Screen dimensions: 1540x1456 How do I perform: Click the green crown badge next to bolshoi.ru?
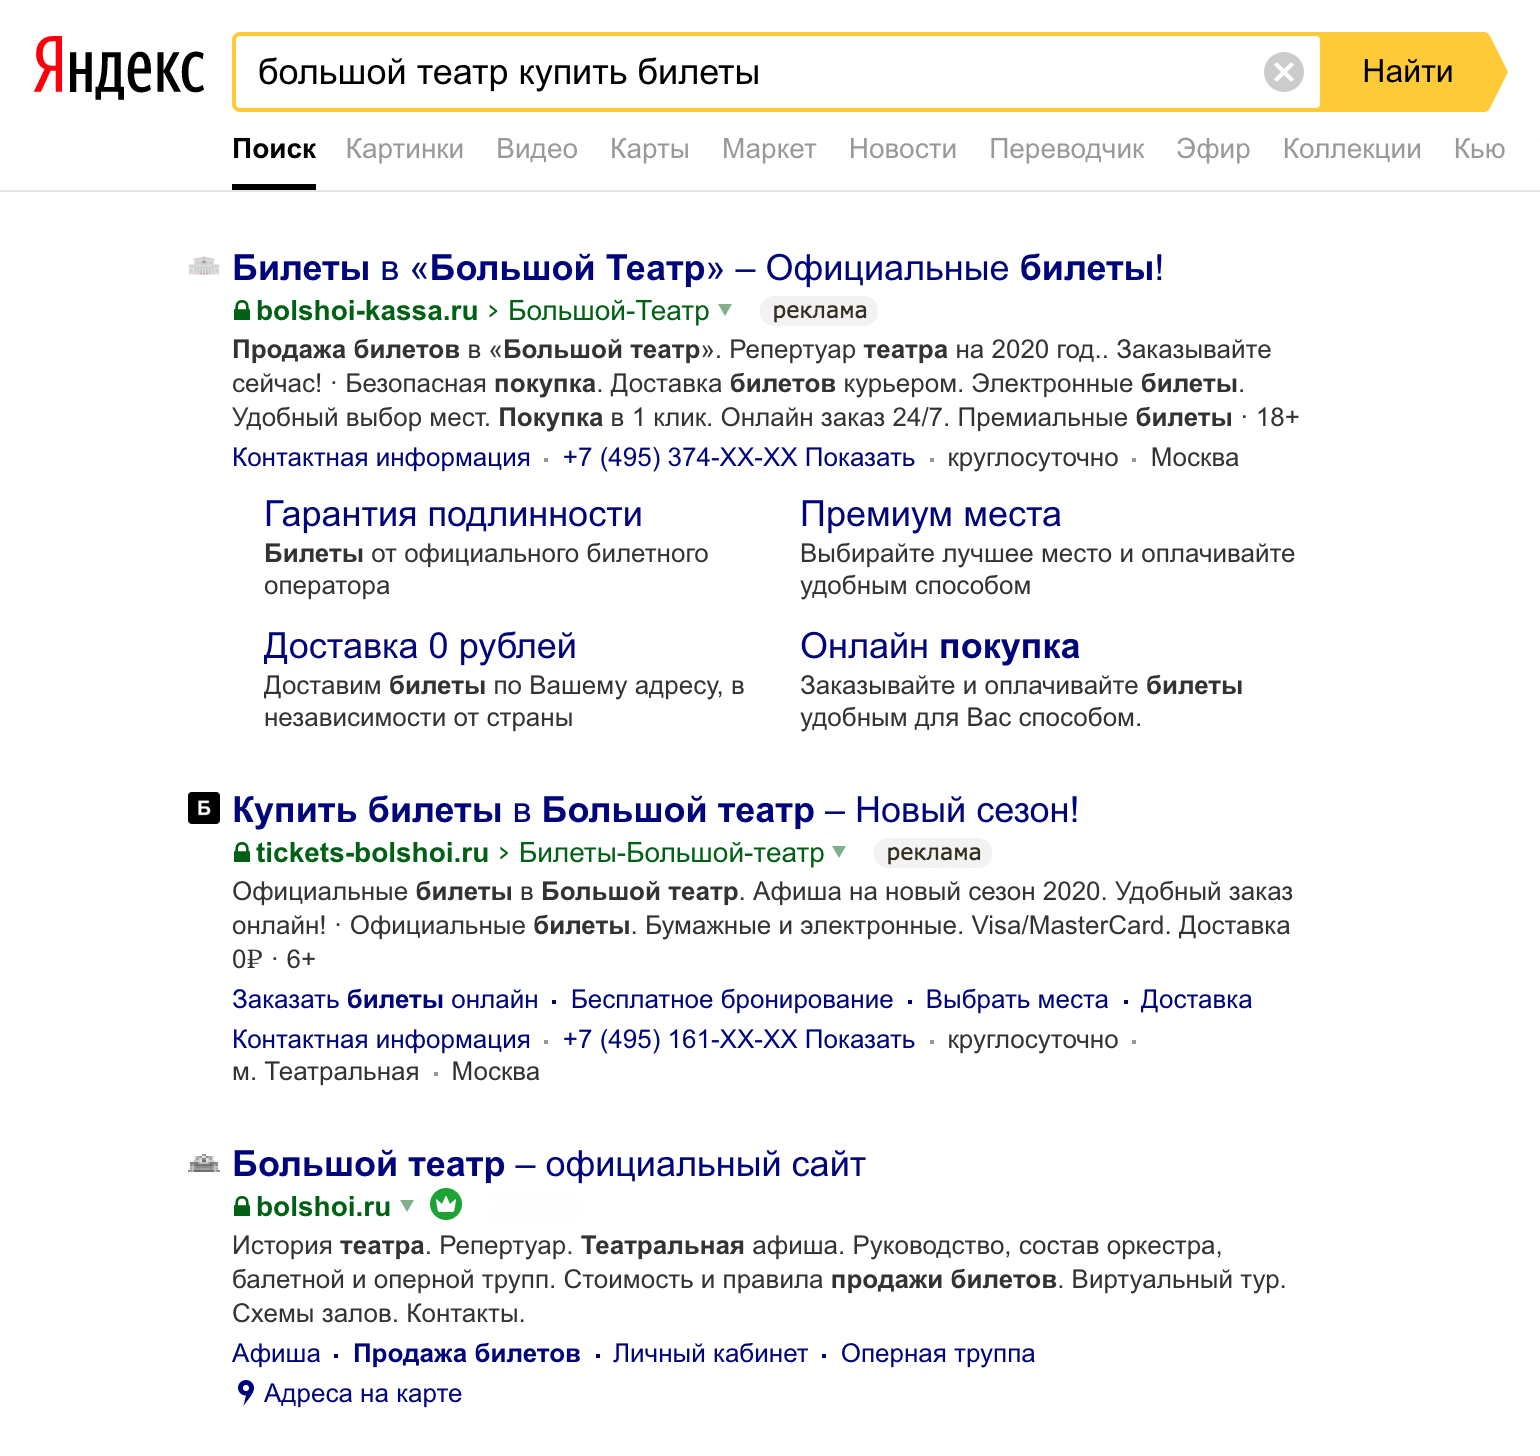(x=446, y=1205)
